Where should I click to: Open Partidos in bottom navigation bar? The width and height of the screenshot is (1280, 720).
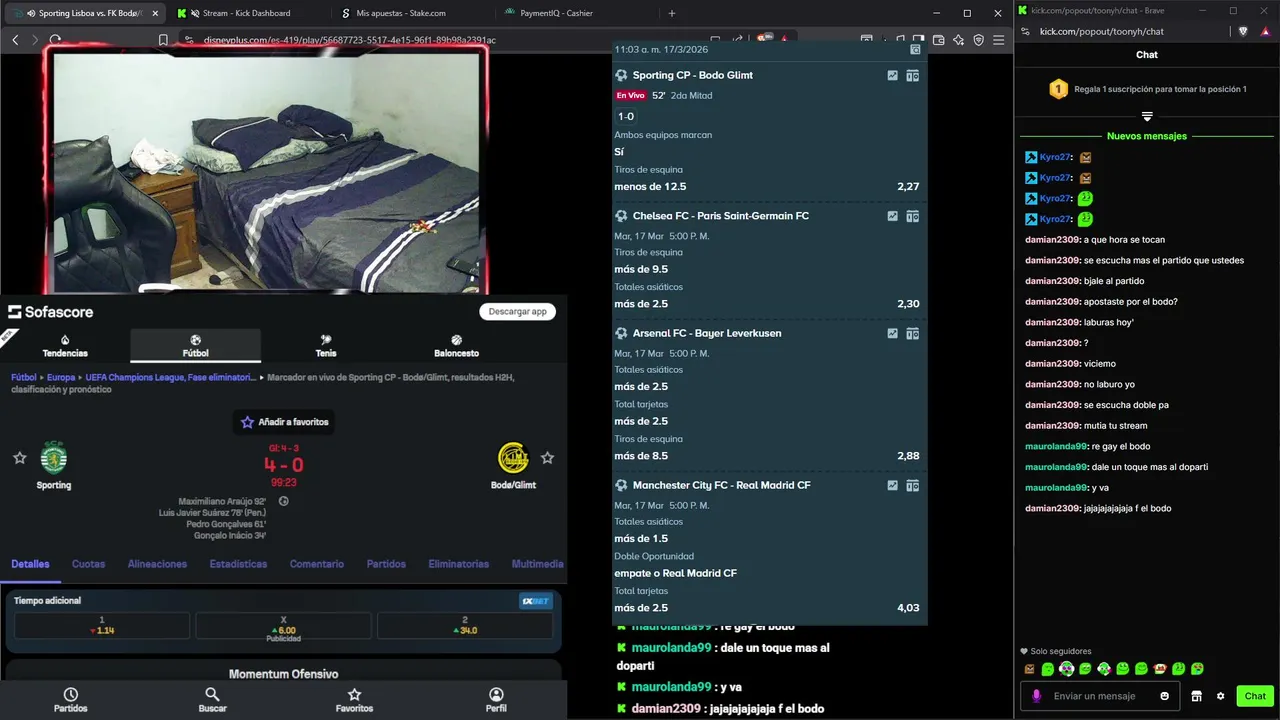click(71, 700)
